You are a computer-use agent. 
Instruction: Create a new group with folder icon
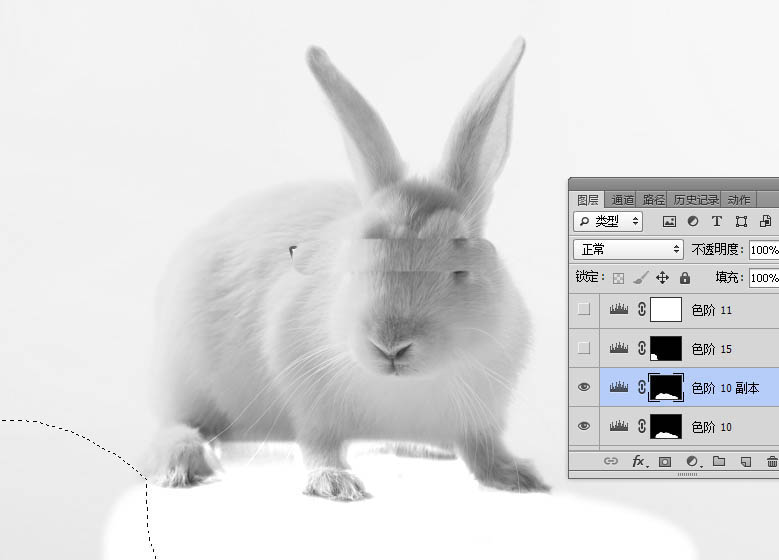pos(718,461)
